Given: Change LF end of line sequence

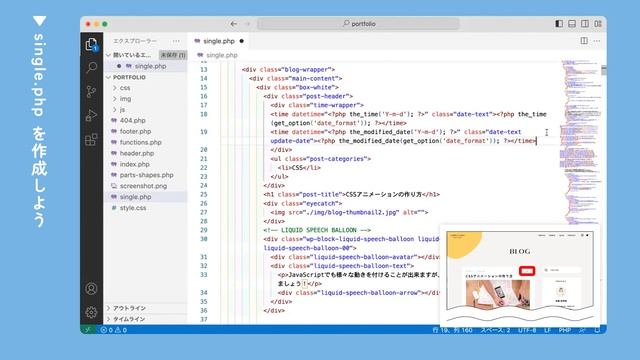Looking at the screenshot, I should 547,330.
